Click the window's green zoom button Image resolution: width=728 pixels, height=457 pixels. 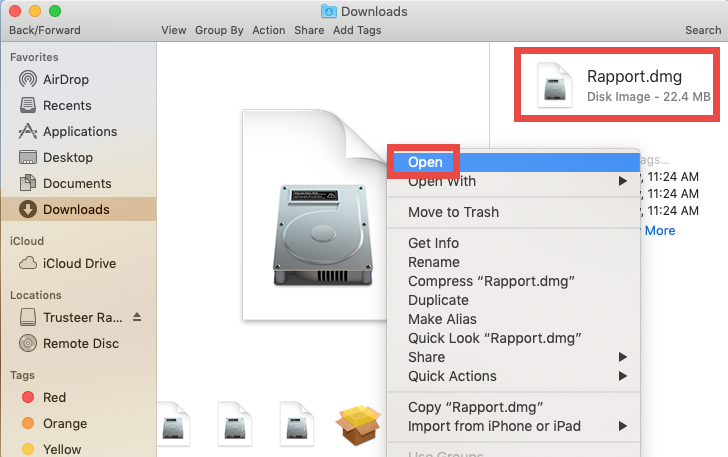tap(55, 11)
